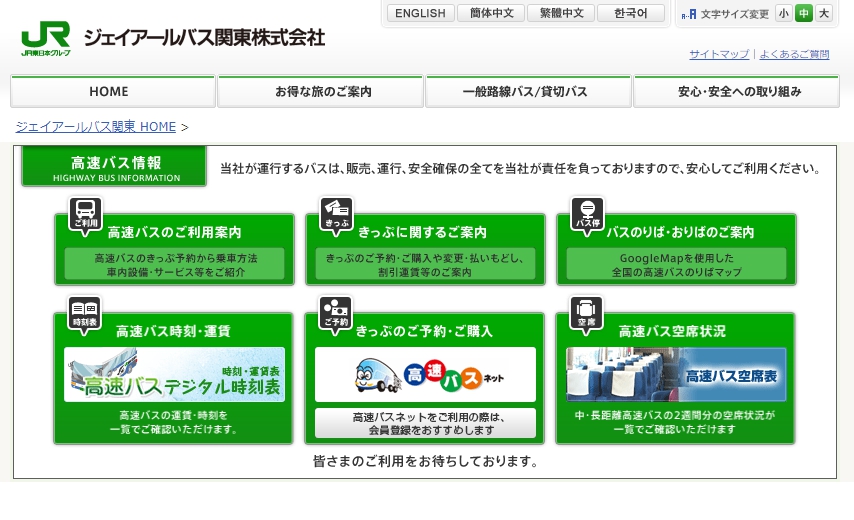854x520 pixels.
Task: Click the ジェイアールバス関東 HOME breadcrumb link
Action: click(x=96, y=127)
